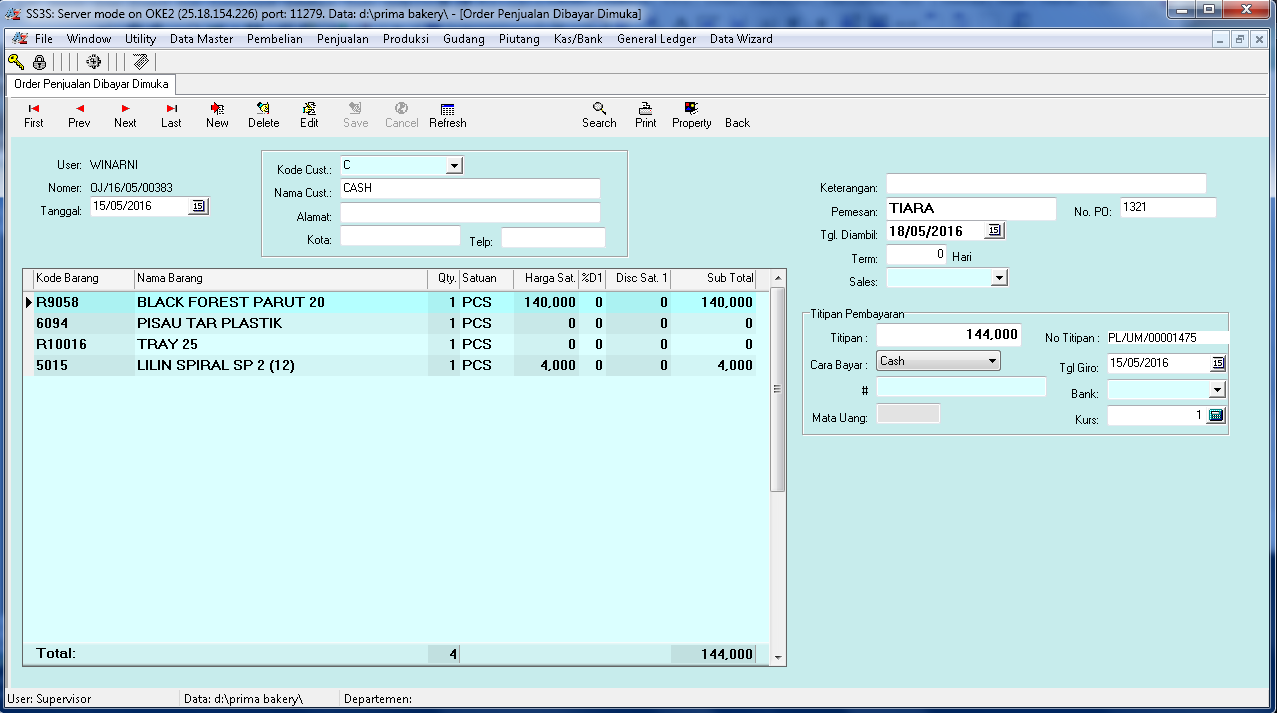The image size is (1277, 713).
Task: Click the No. PO field 1321
Action: [1168, 207]
